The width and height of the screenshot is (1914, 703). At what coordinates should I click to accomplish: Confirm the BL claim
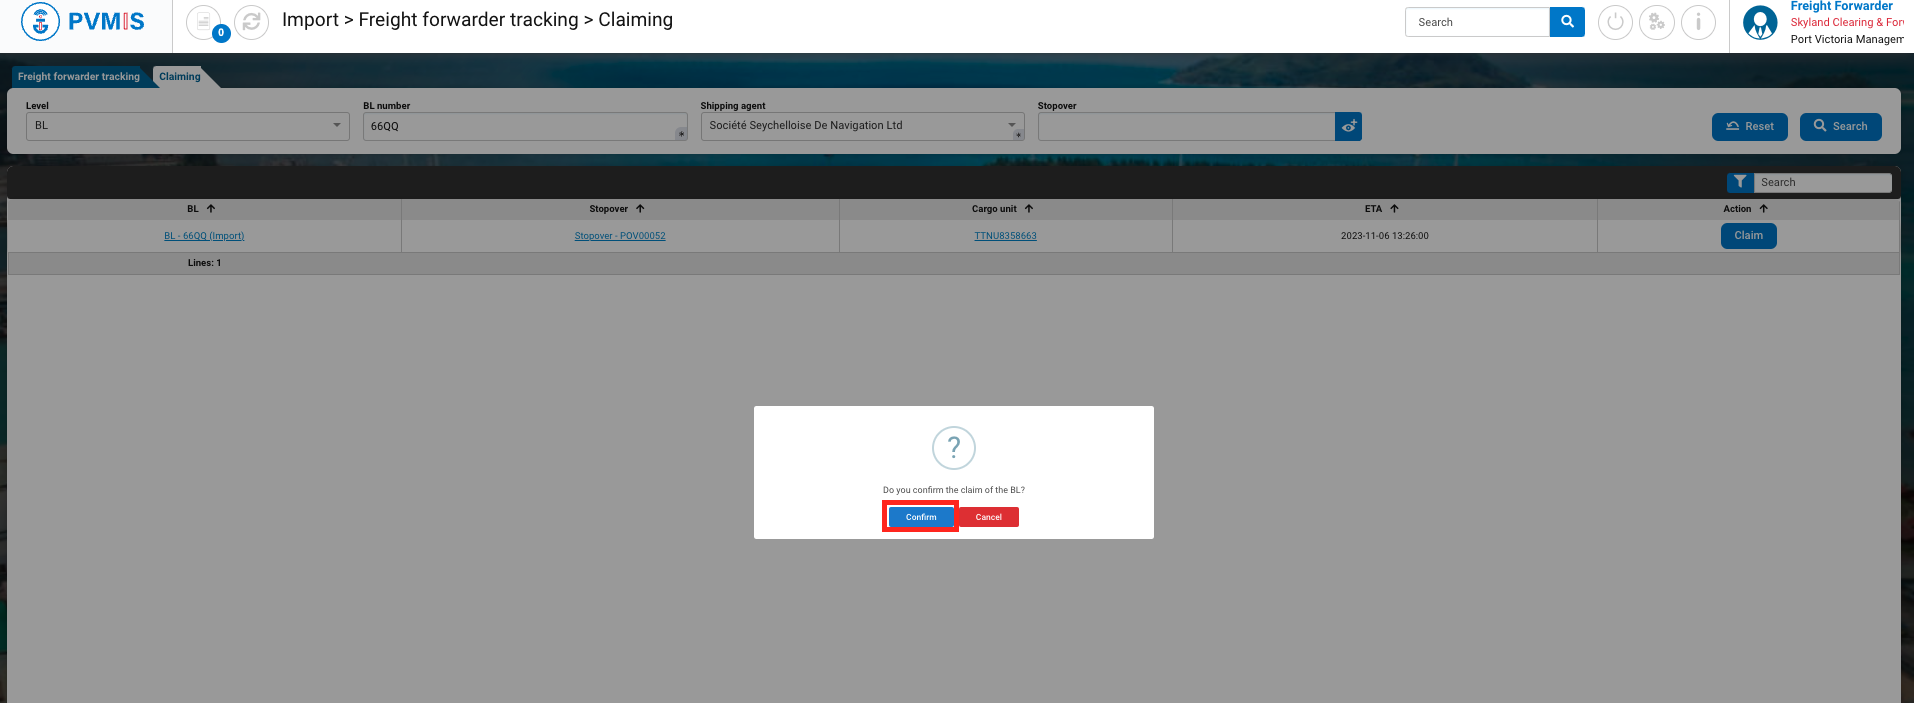(920, 517)
